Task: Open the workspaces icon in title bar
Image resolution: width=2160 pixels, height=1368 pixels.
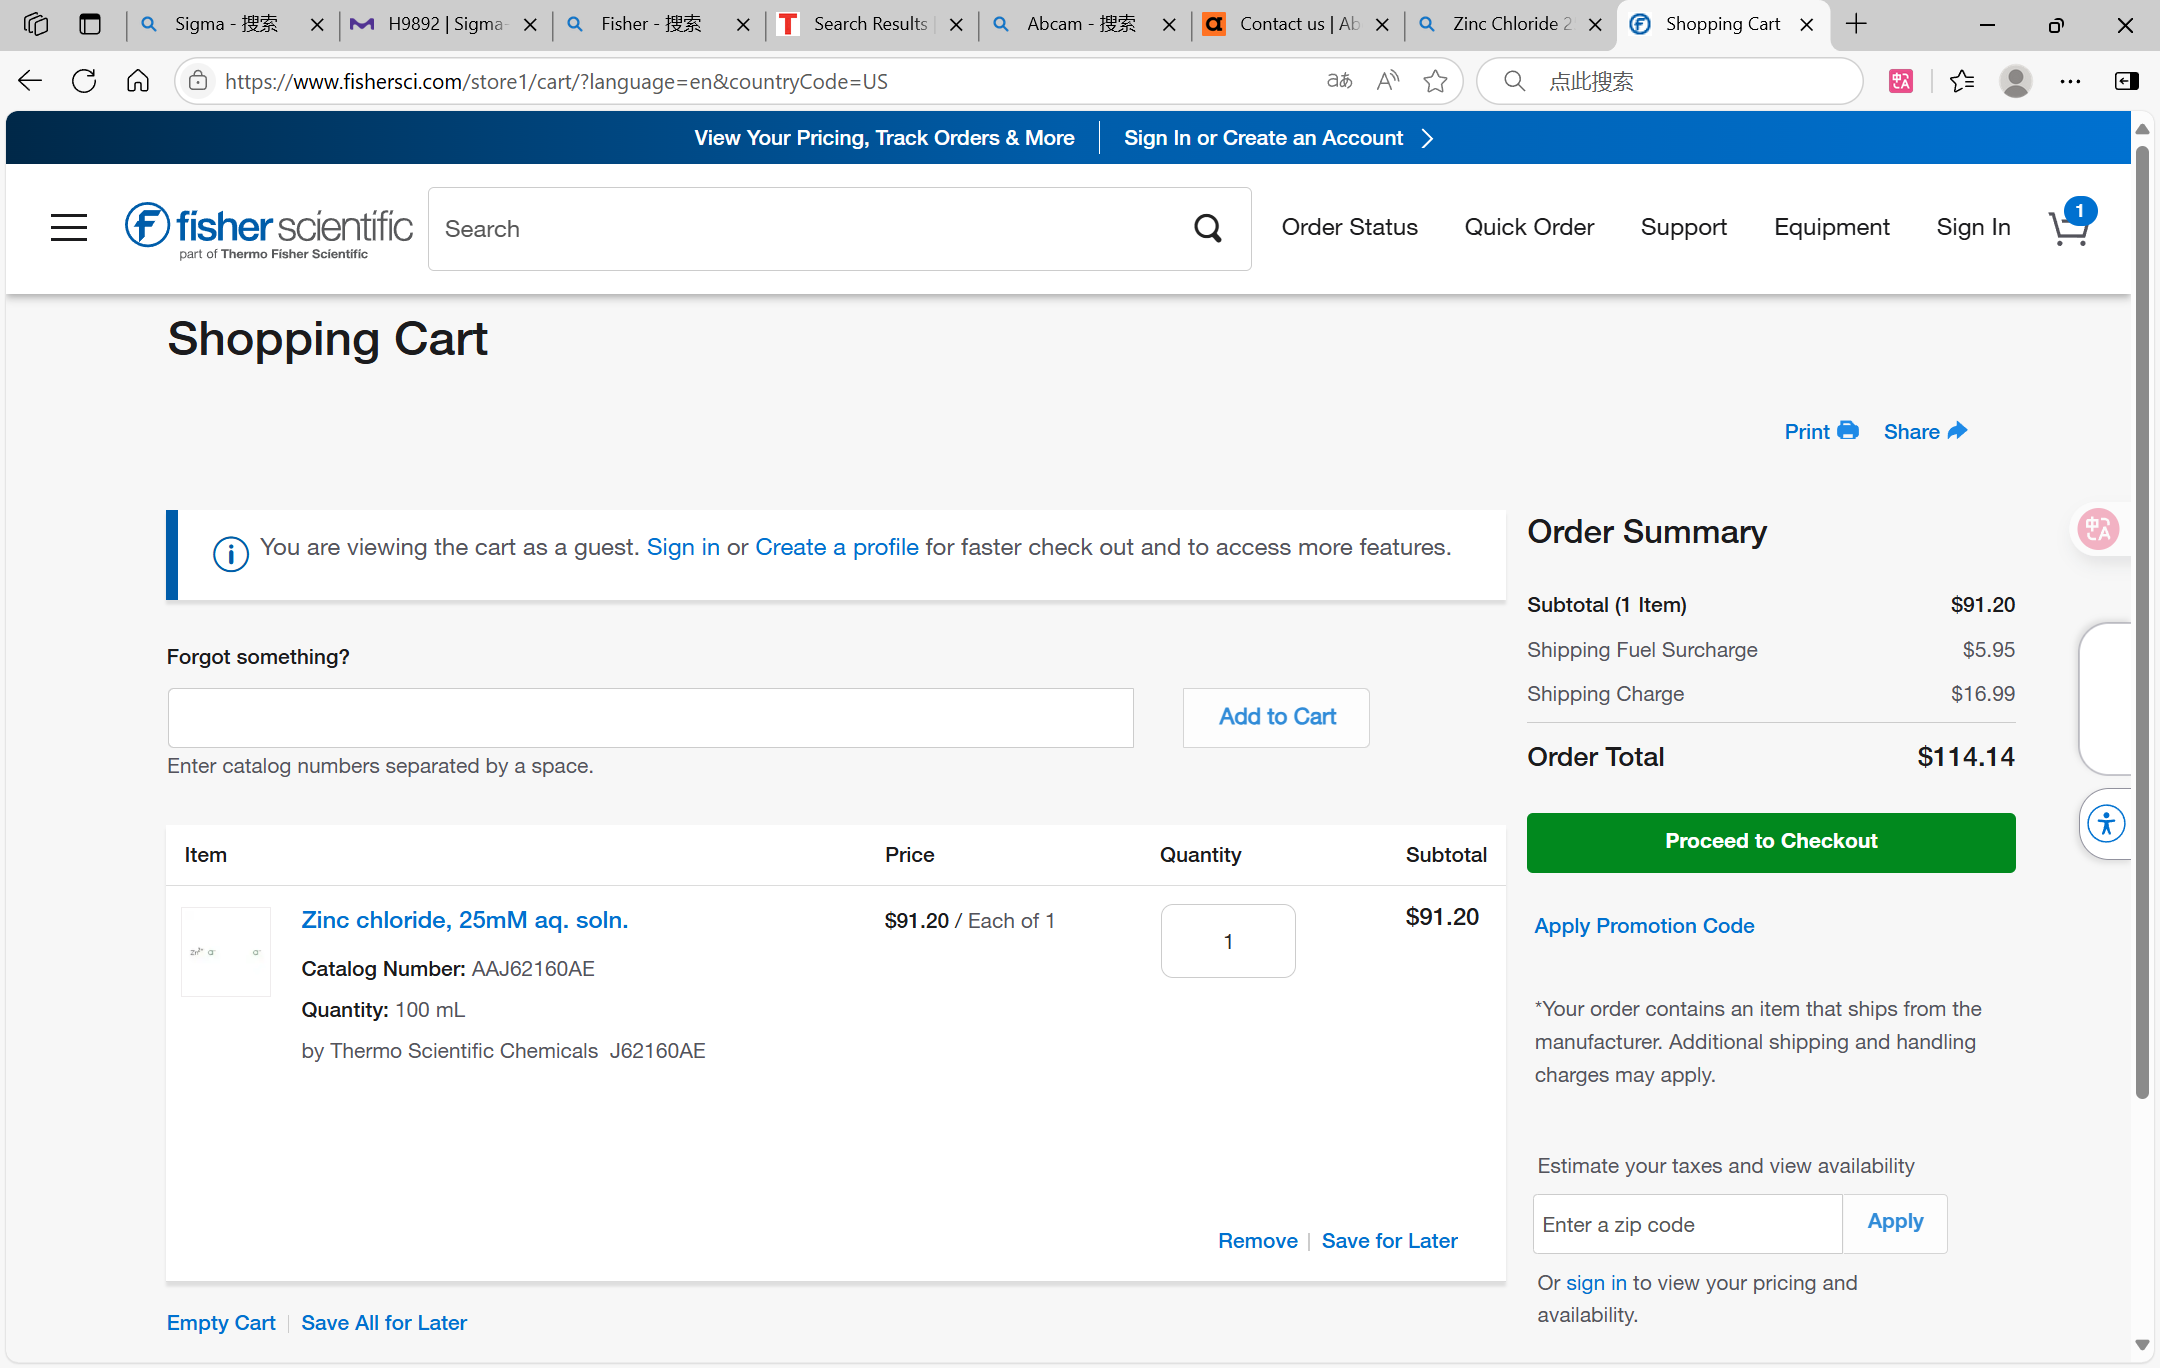Action: point(36,24)
